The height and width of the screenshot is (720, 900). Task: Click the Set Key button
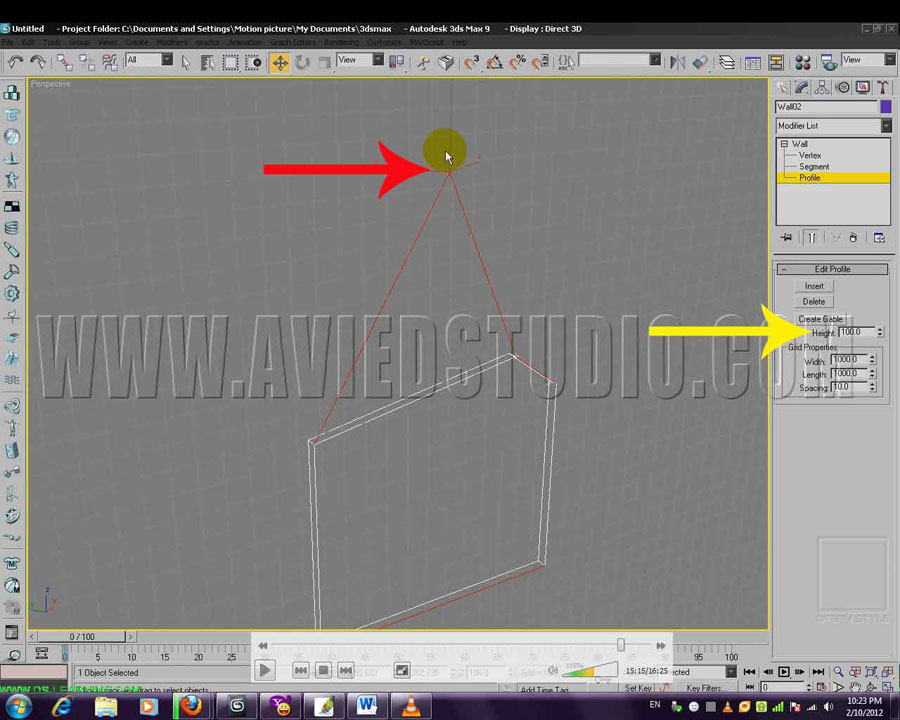point(638,688)
